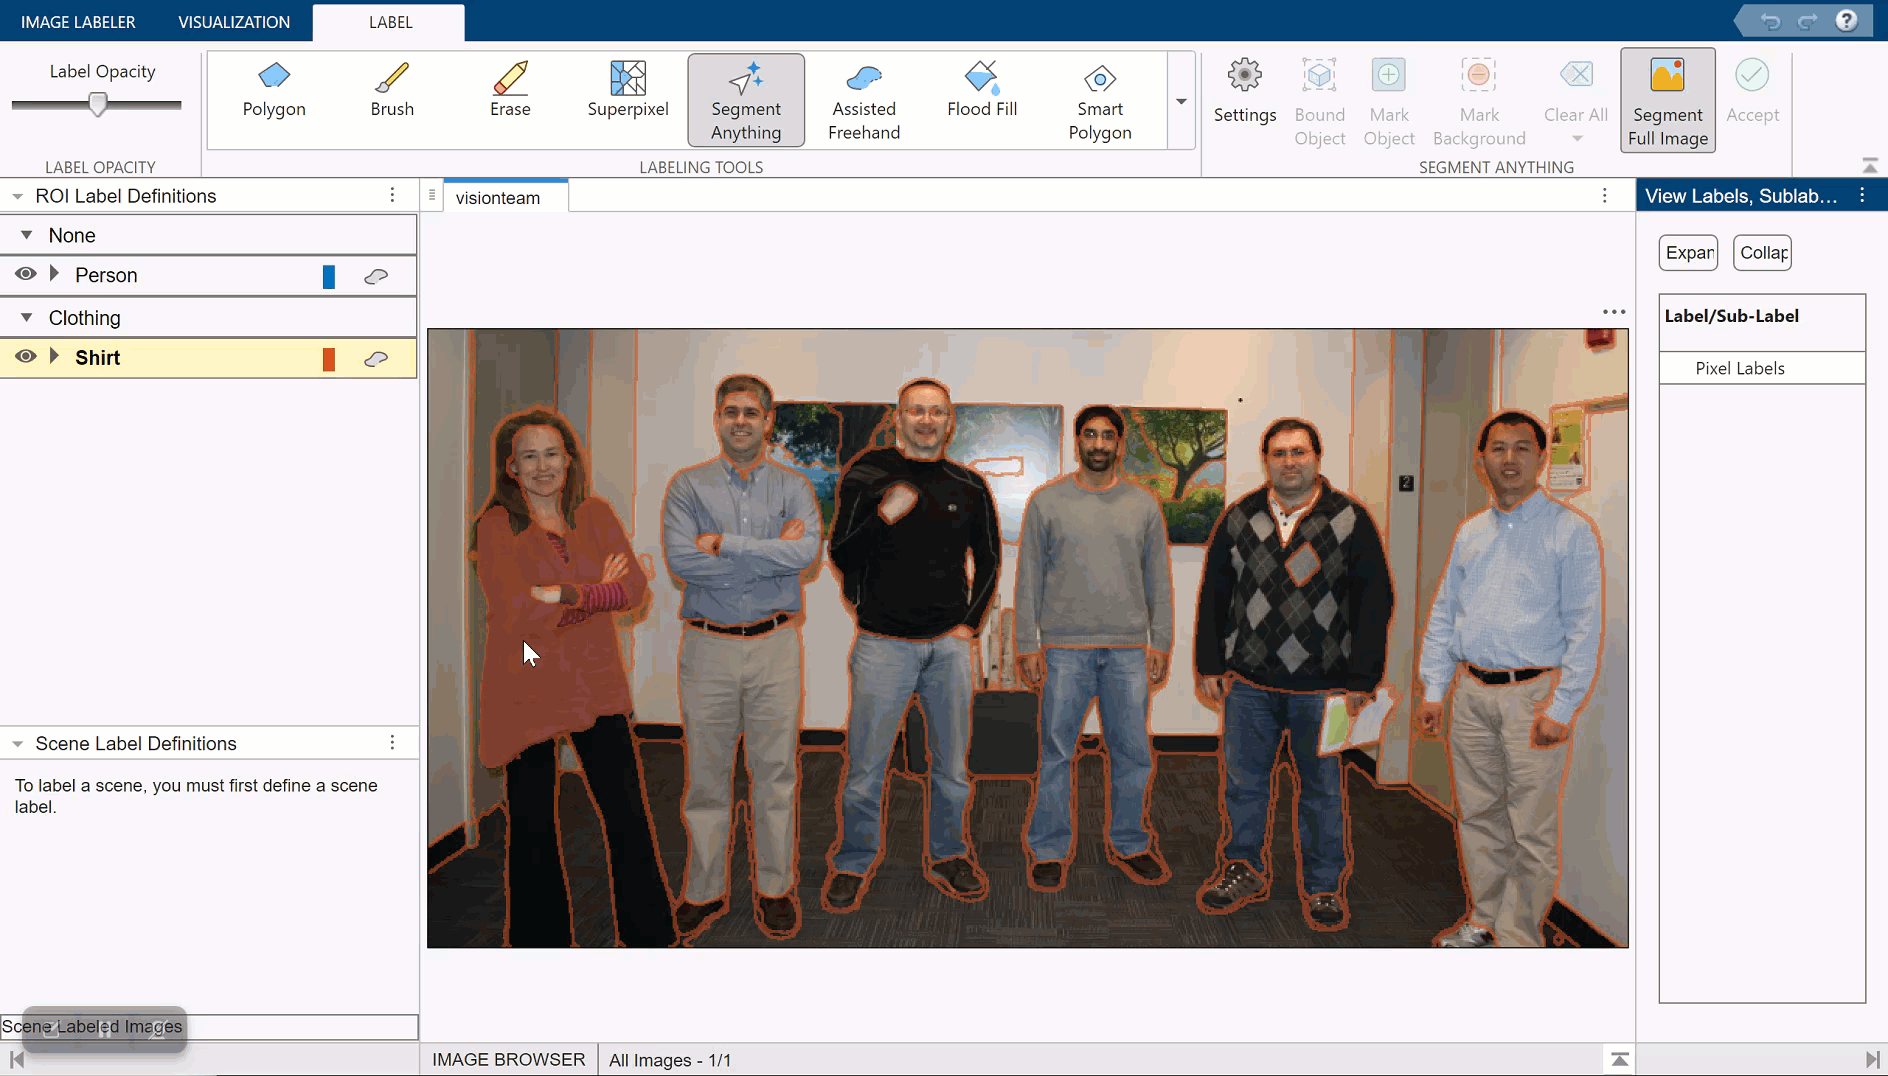Screen dimensions: 1888x1076
Task: Select the Polygon labeling tool
Action: [273, 91]
